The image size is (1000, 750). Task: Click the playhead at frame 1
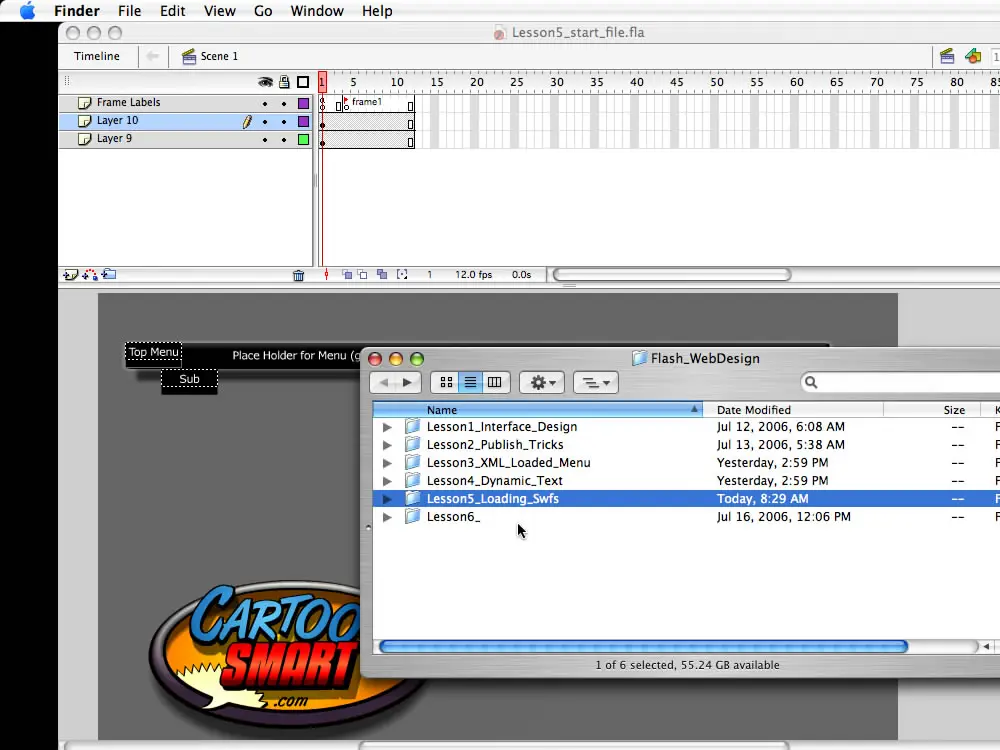[322, 82]
